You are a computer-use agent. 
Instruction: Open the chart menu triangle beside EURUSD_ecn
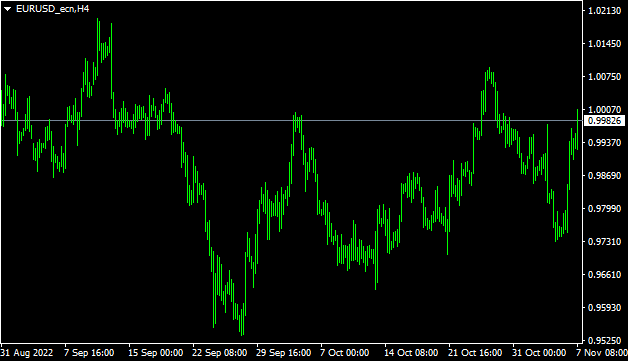8,9
